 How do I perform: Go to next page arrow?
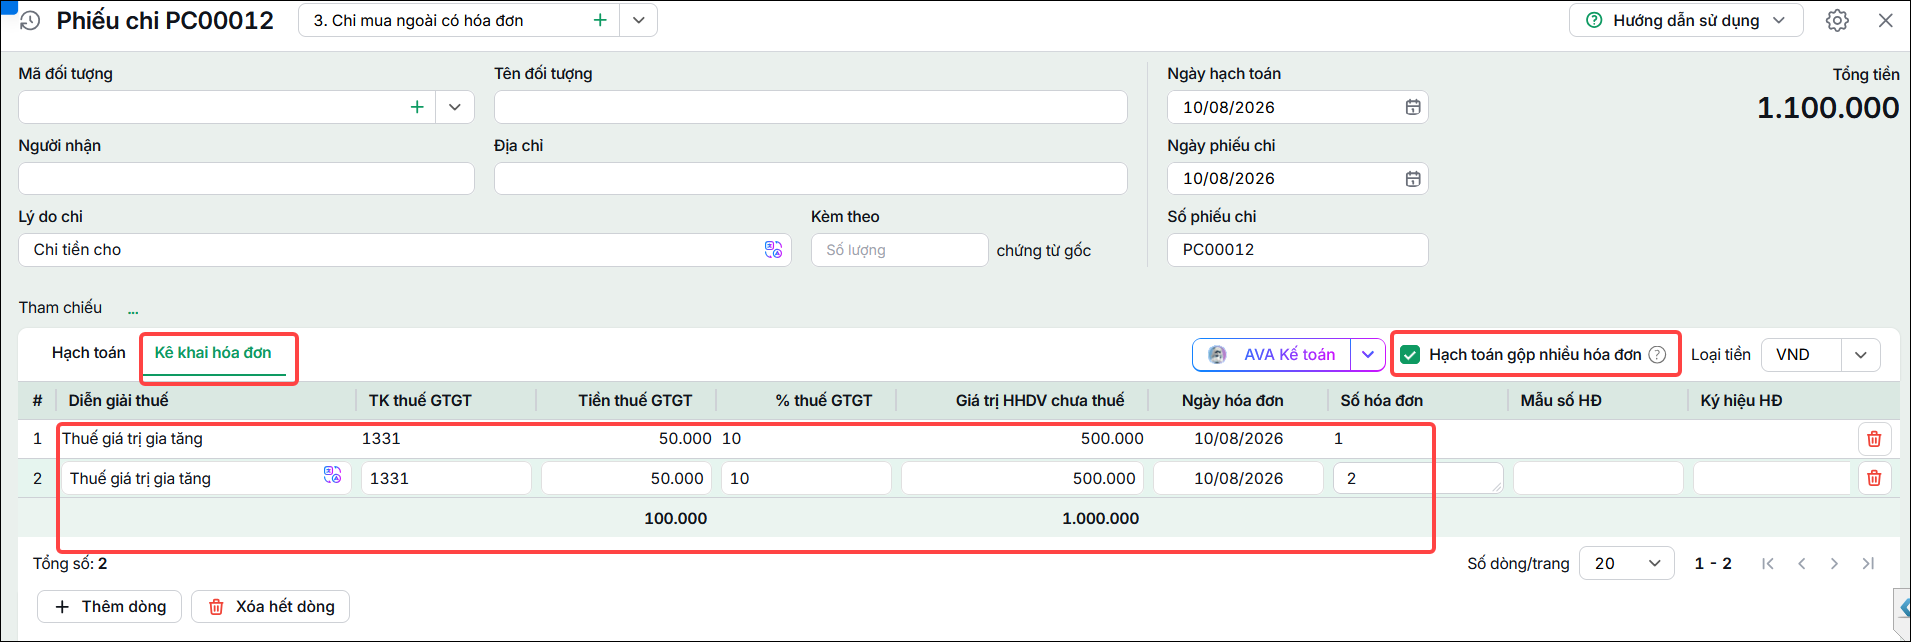(1834, 563)
